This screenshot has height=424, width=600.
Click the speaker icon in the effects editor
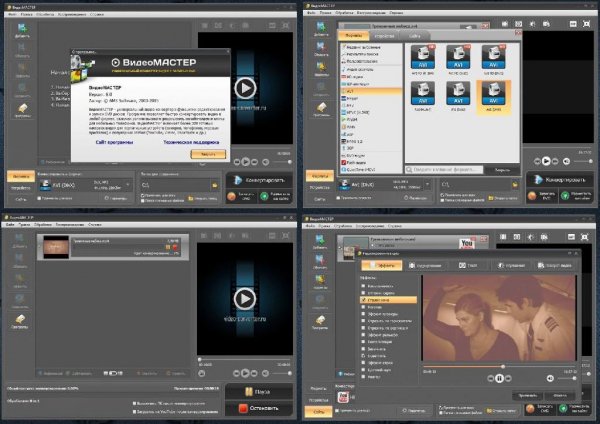[550, 378]
